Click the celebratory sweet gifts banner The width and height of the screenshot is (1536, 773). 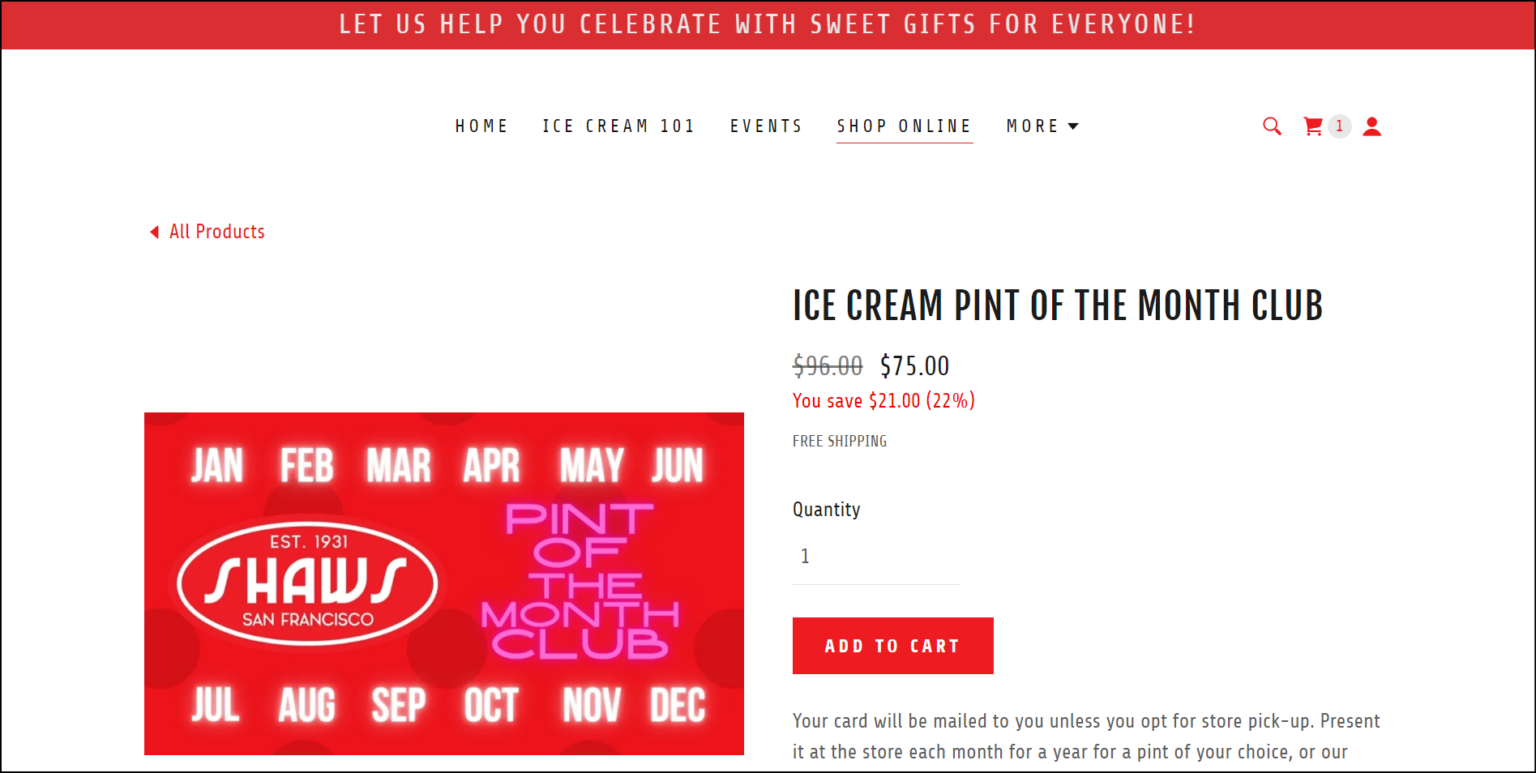pos(768,24)
